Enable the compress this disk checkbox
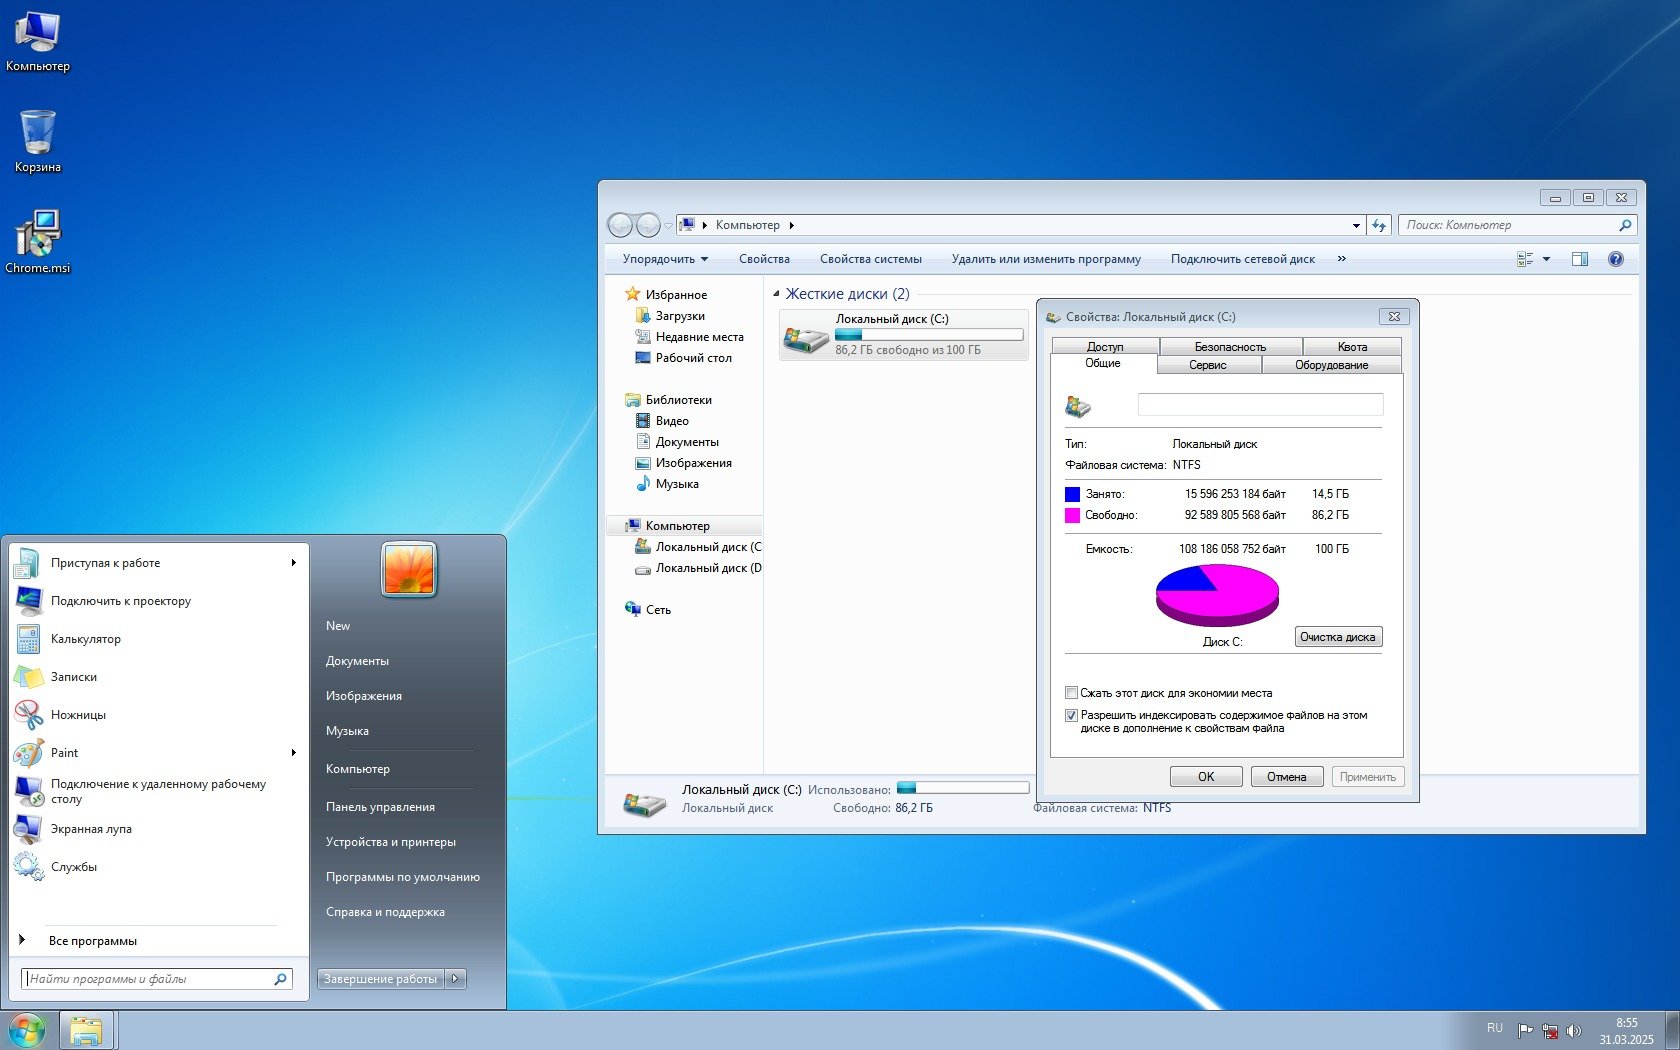The image size is (1680, 1050). coord(1071,693)
